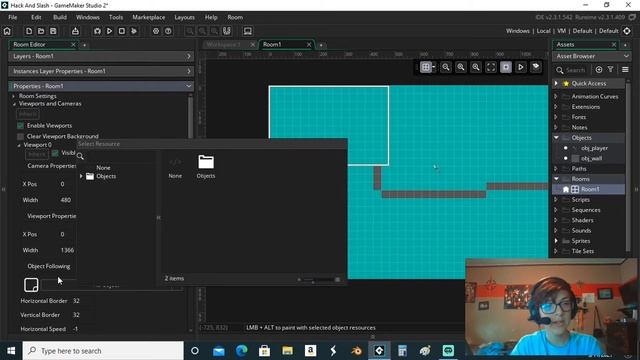Open the Help icon in the toolbar

(x=168, y=31)
